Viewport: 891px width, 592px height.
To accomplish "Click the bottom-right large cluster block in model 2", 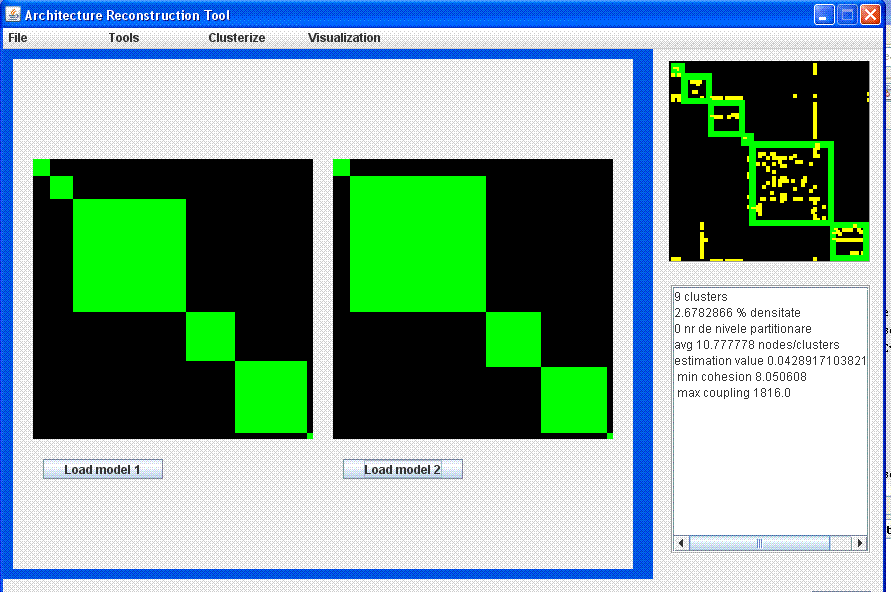I will tap(573, 400).
